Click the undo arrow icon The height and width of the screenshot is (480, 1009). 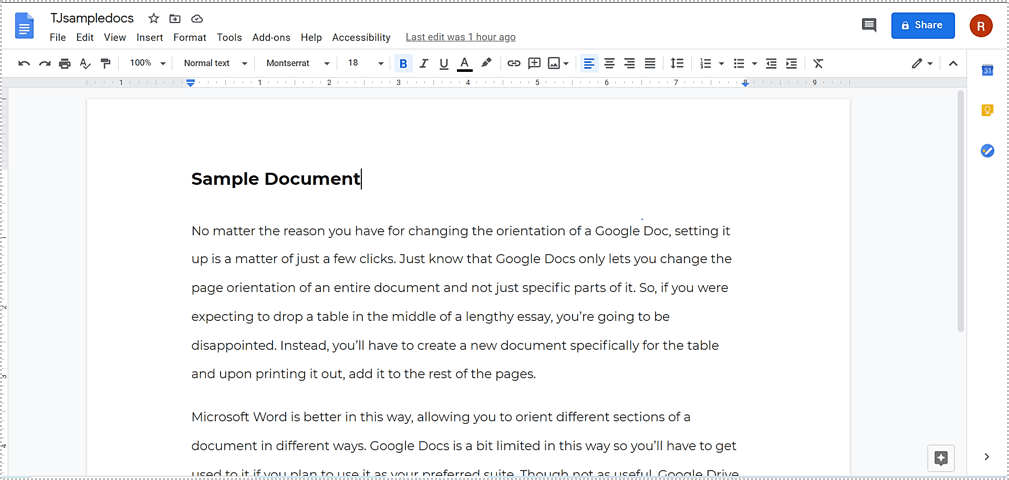pyautogui.click(x=24, y=63)
